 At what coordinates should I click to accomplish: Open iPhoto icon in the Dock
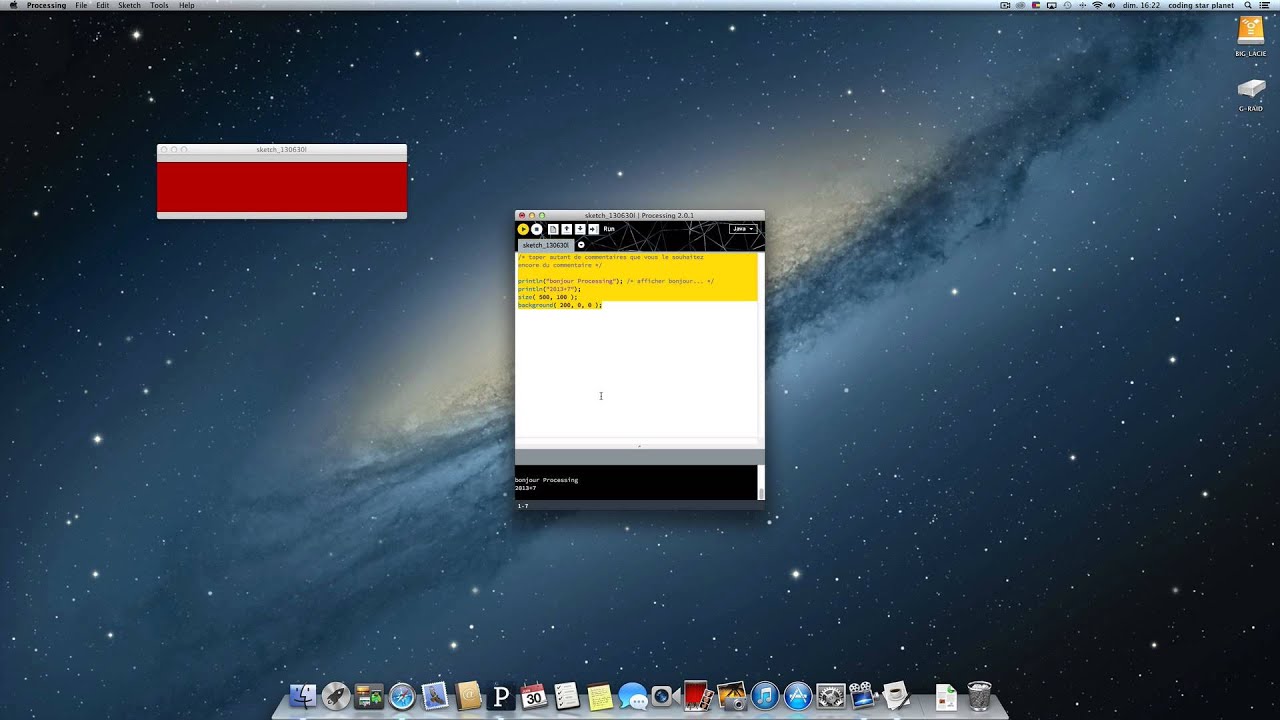pyautogui.click(x=732, y=696)
